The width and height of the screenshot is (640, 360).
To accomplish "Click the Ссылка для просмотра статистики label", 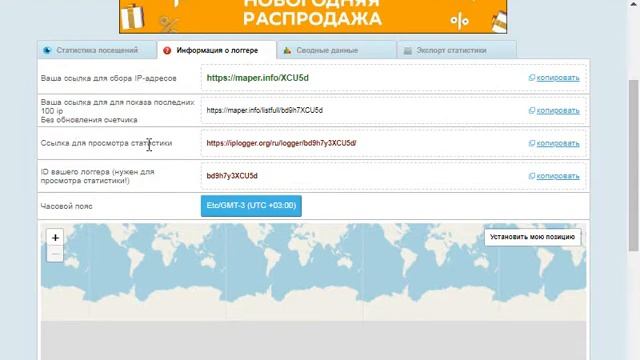I will 106,143.
